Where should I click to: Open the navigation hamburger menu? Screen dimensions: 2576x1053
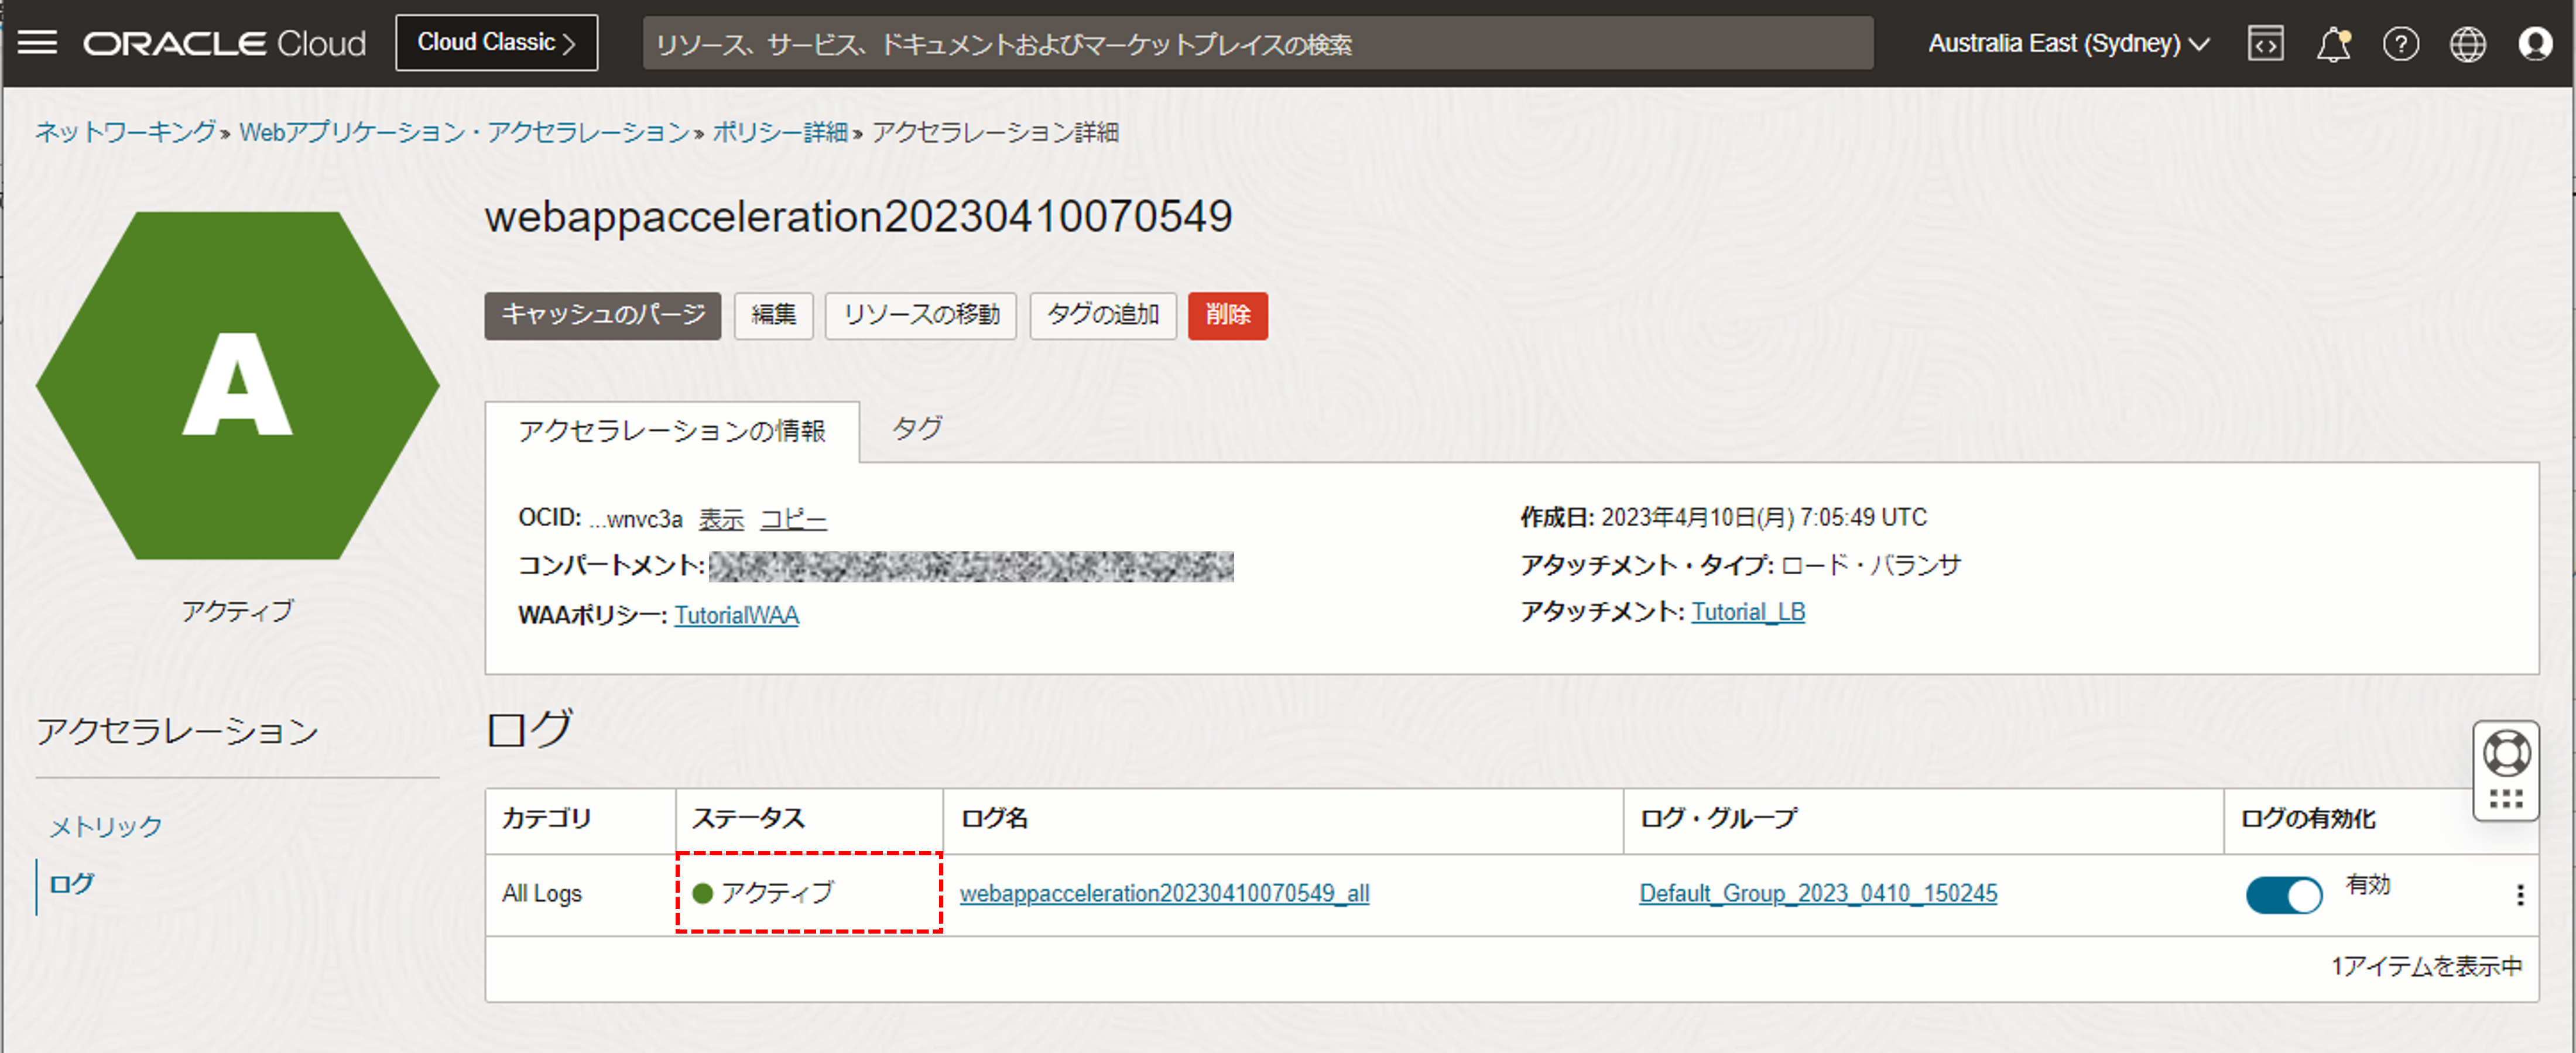[38, 42]
